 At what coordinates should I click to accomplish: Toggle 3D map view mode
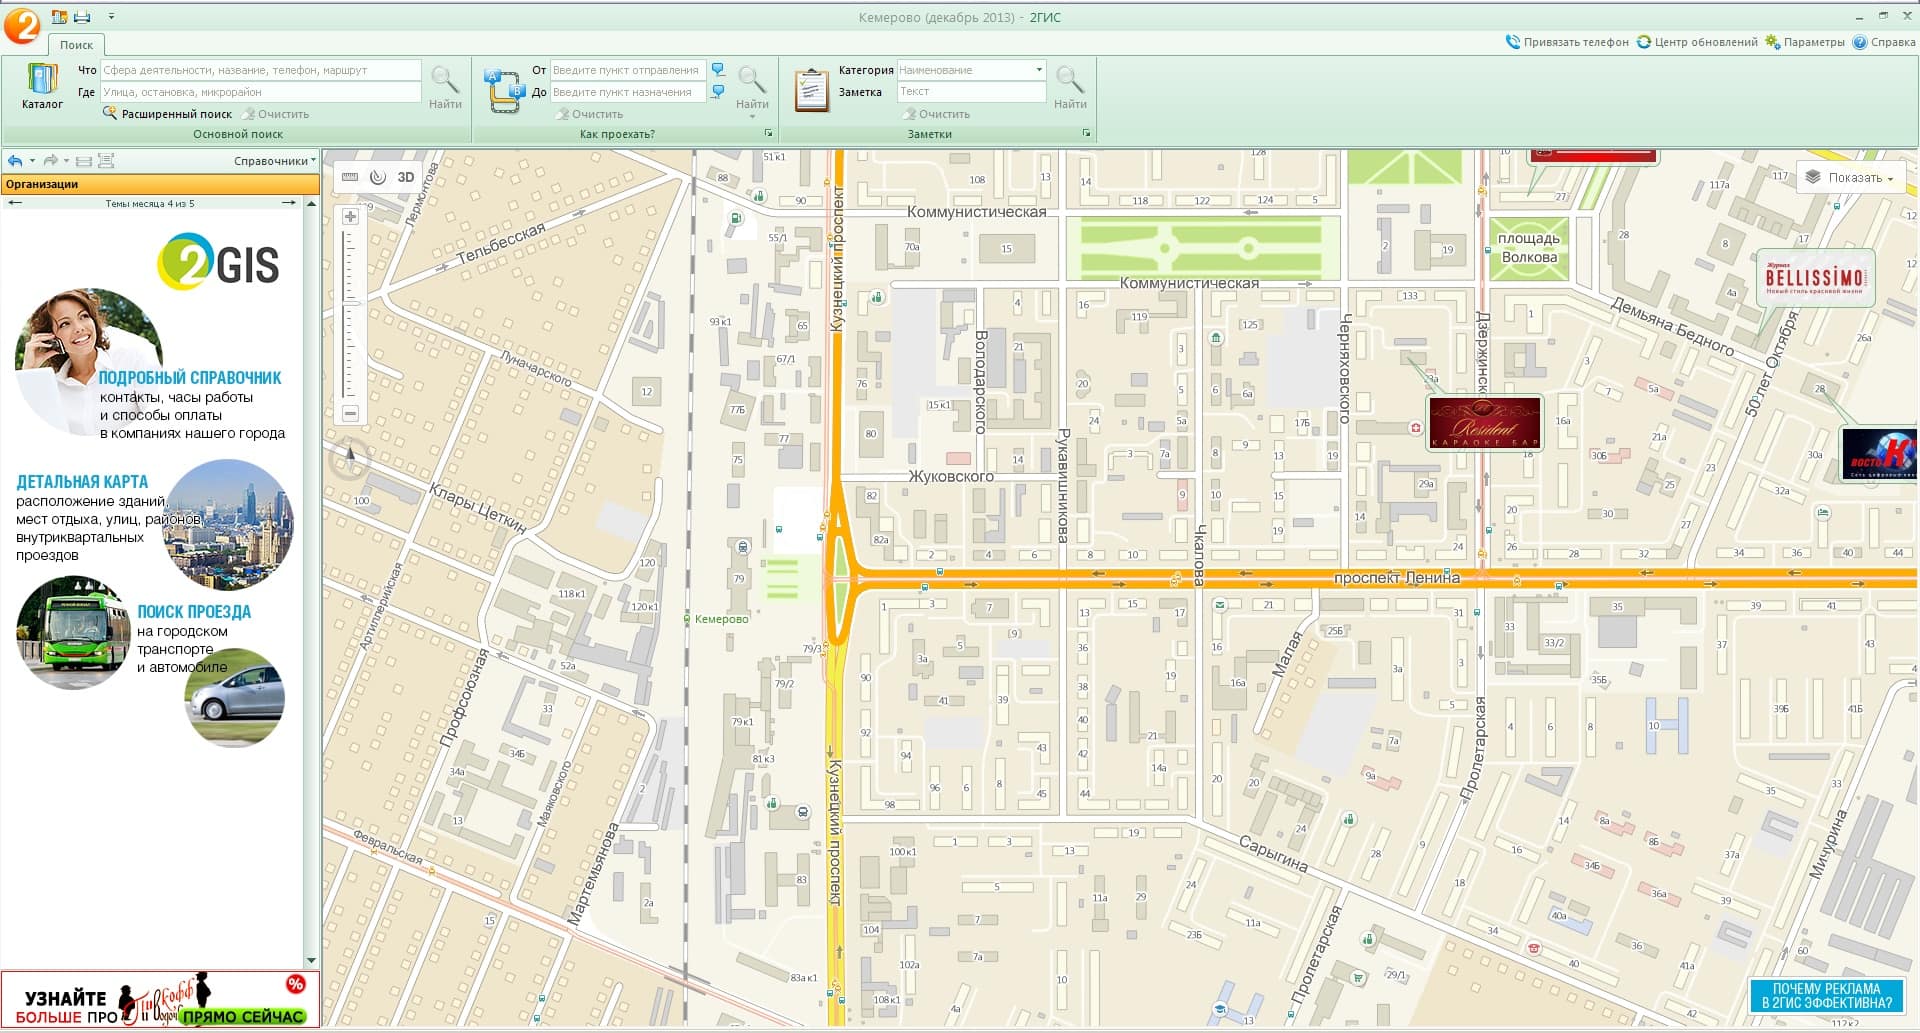coord(405,177)
